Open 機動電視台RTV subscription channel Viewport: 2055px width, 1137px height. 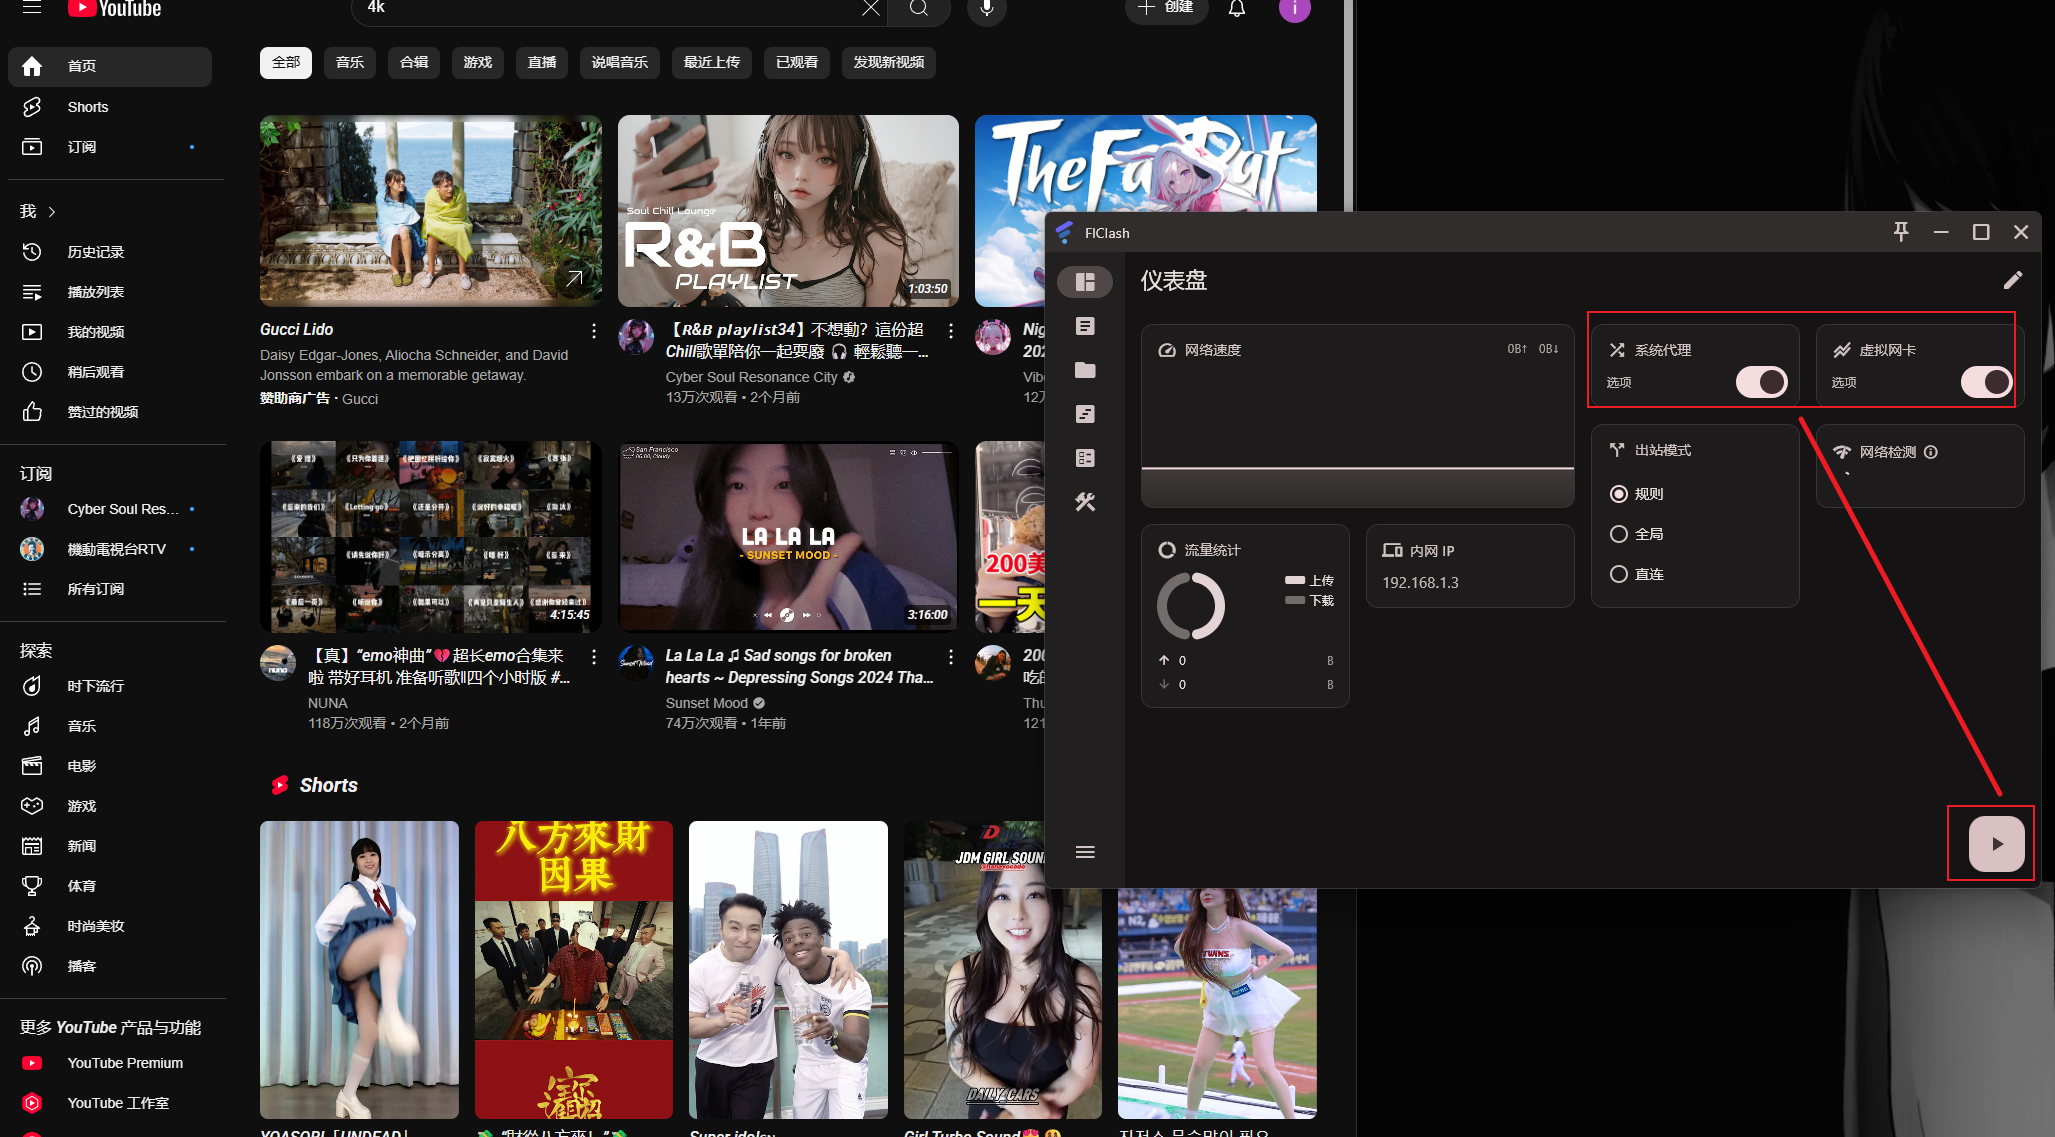coord(110,549)
